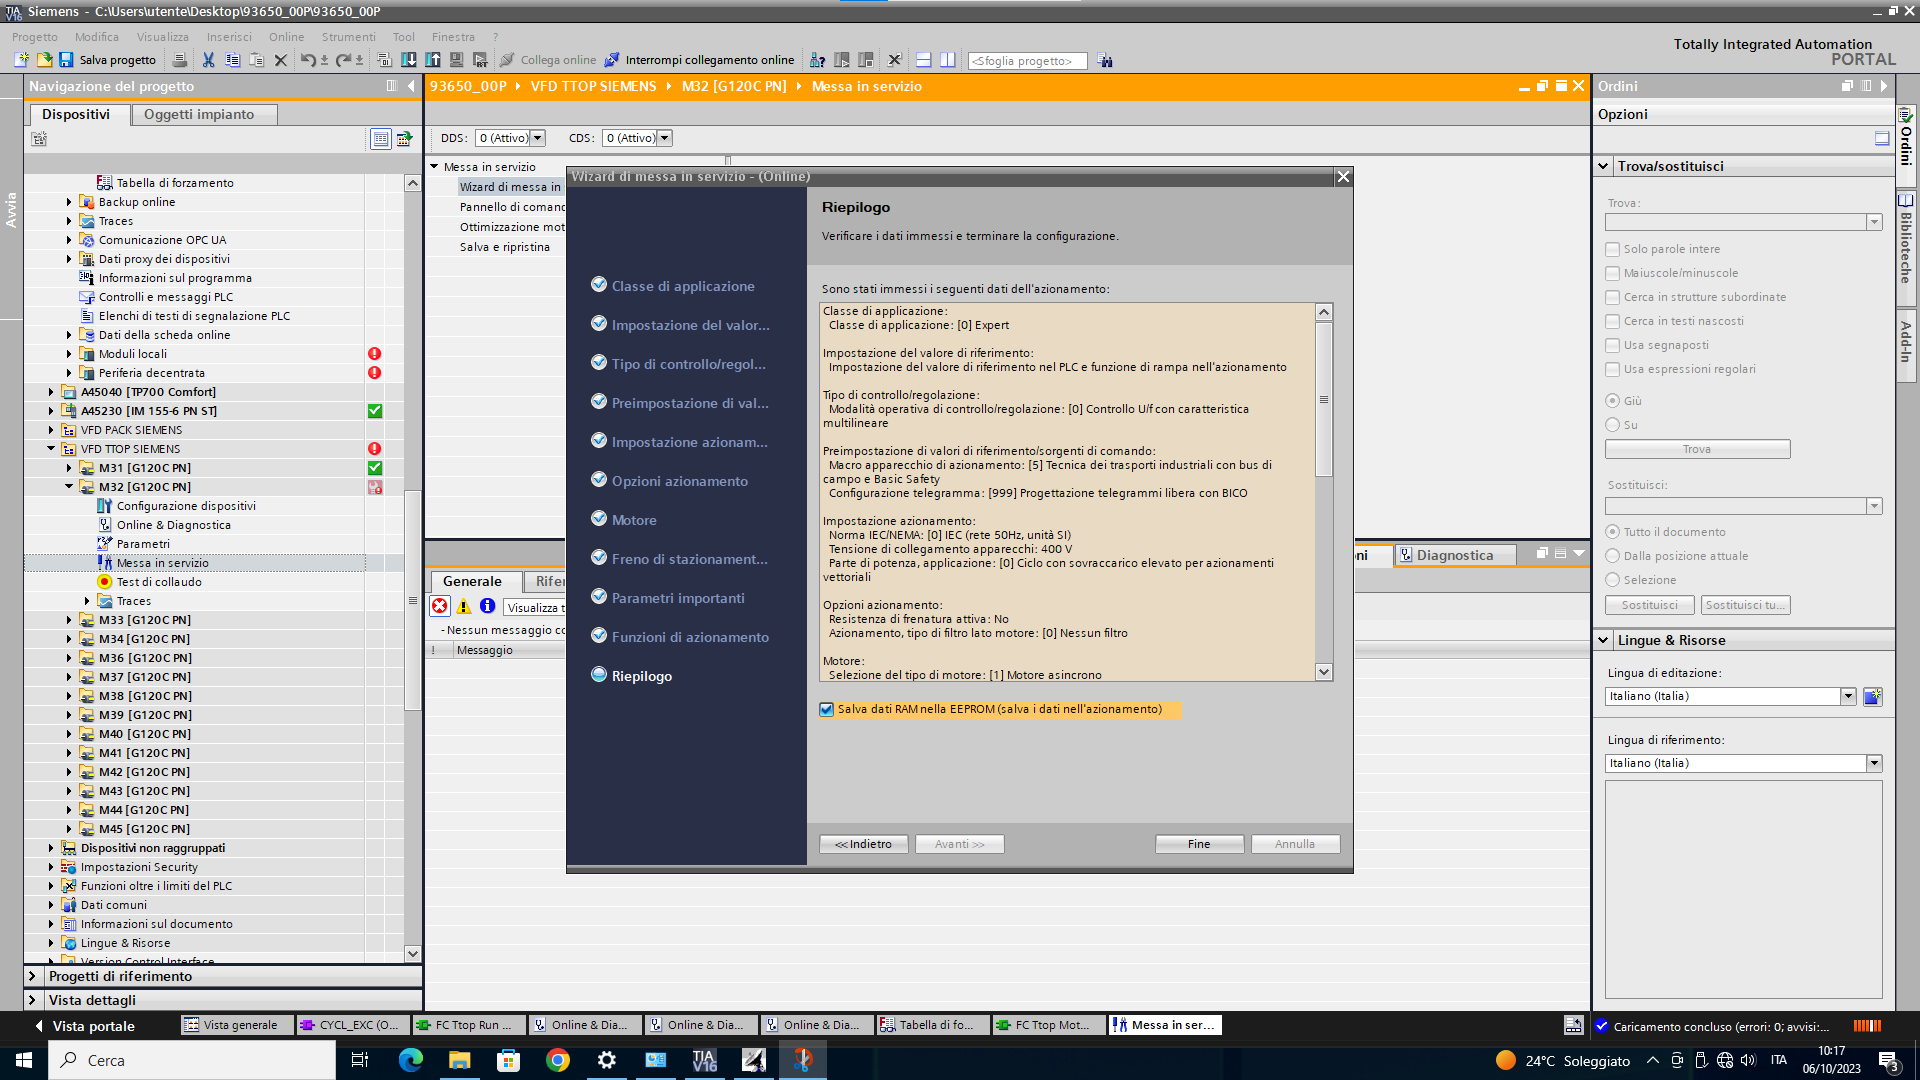
Task: Open Windows Start menu
Action: point(24,1060)
